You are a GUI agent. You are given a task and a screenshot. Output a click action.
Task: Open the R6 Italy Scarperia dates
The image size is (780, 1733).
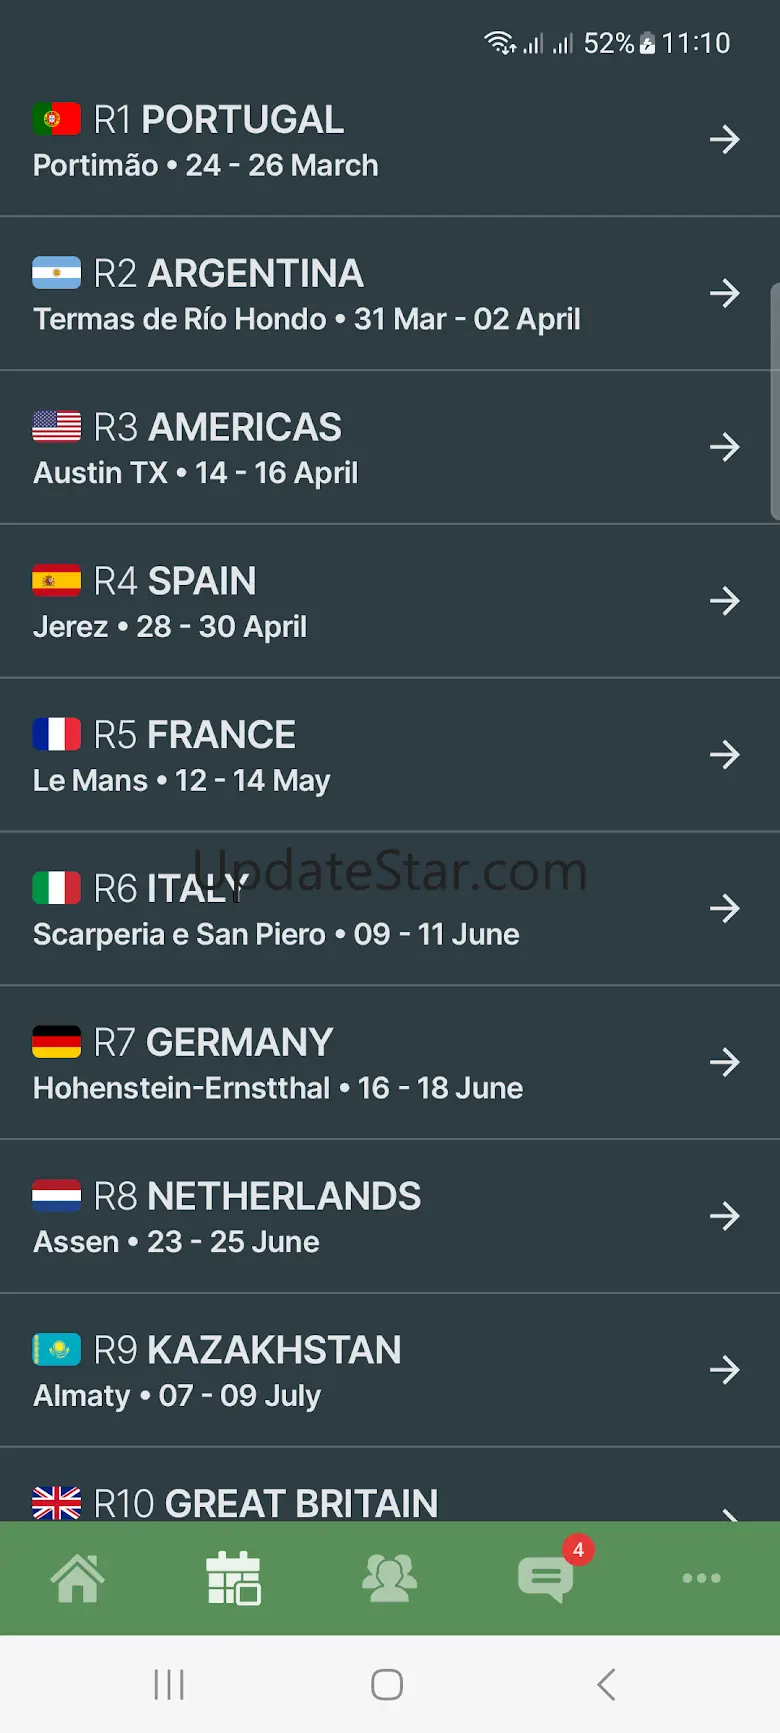click(x=276, y=935)
